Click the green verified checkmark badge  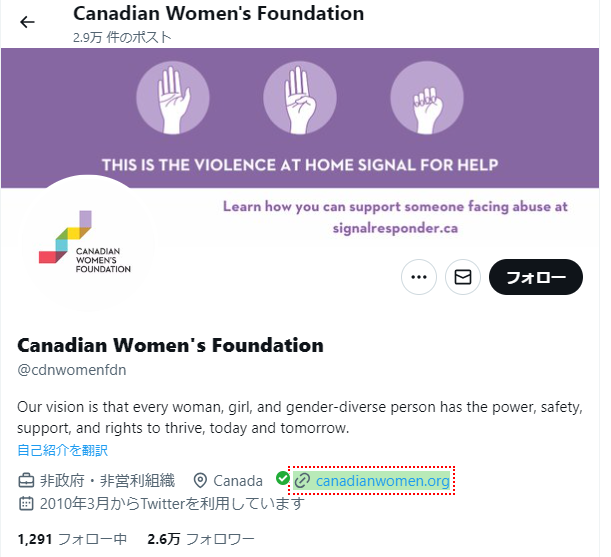(283, 478)
